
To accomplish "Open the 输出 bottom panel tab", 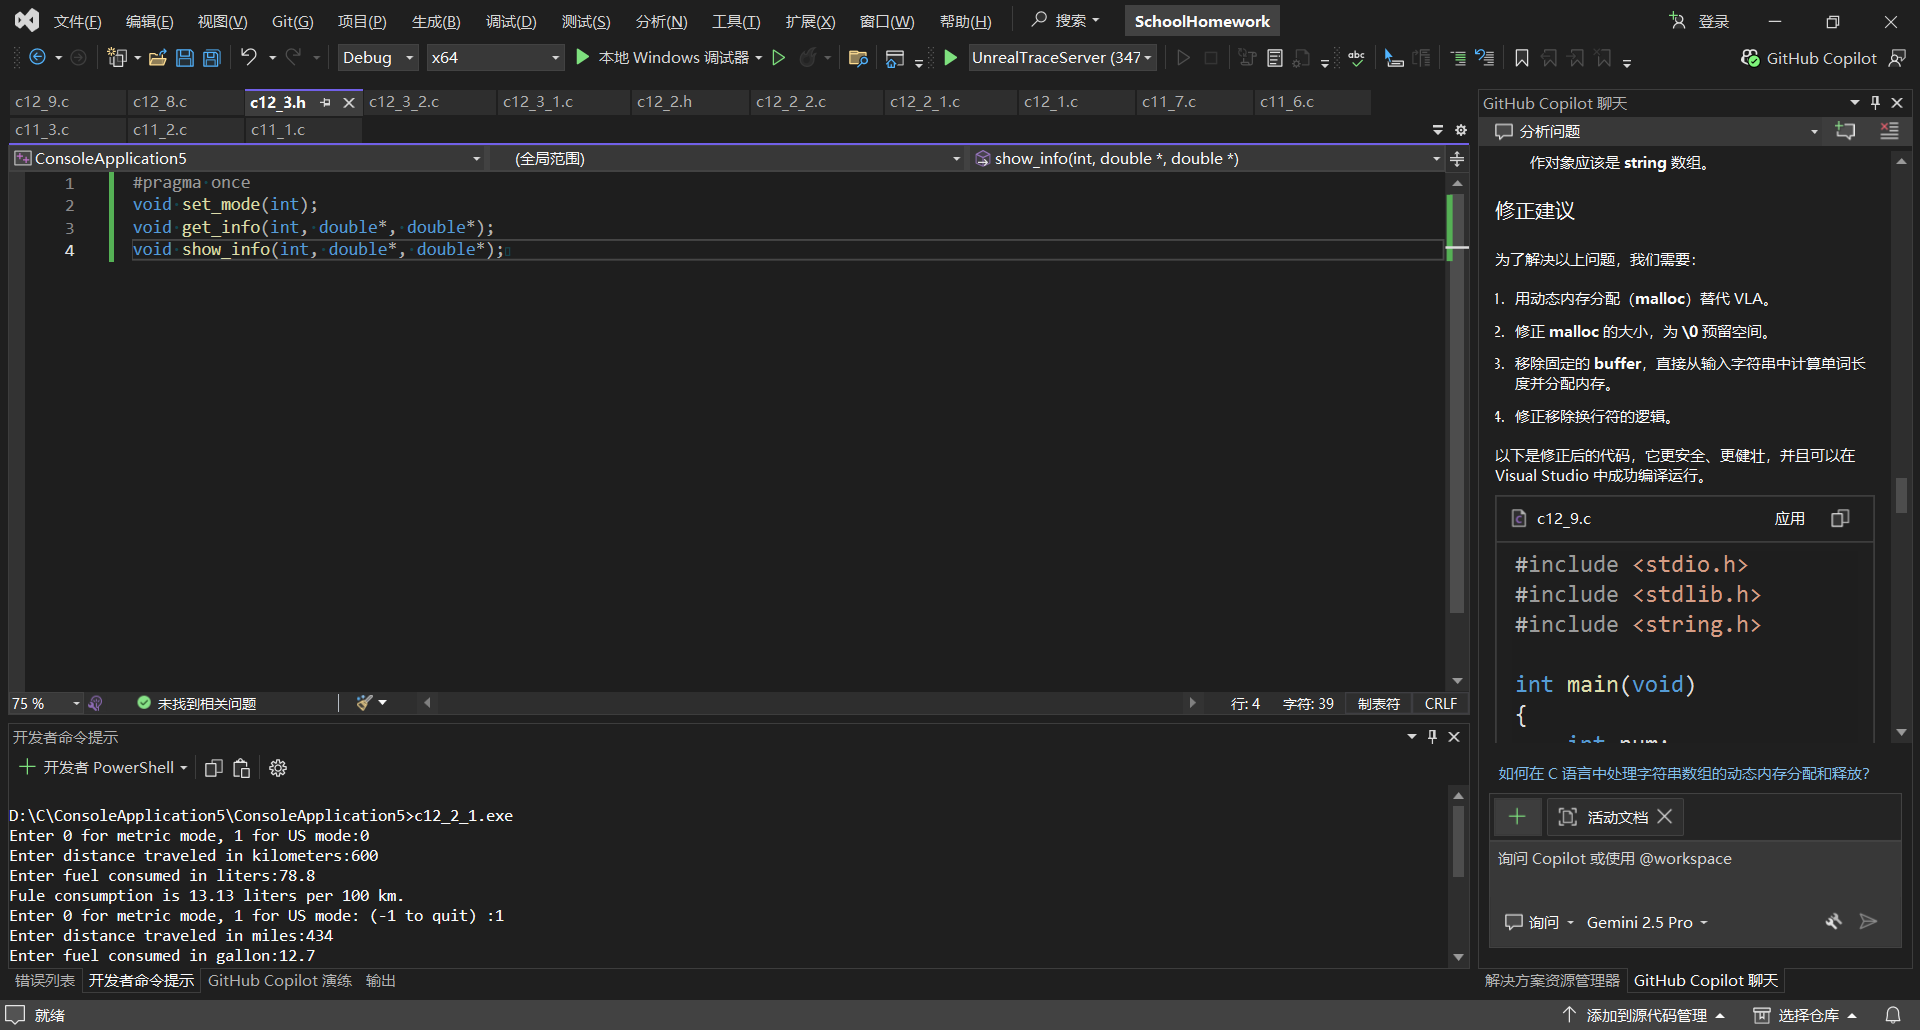I will pyautogui.click(x=381, y=981).
